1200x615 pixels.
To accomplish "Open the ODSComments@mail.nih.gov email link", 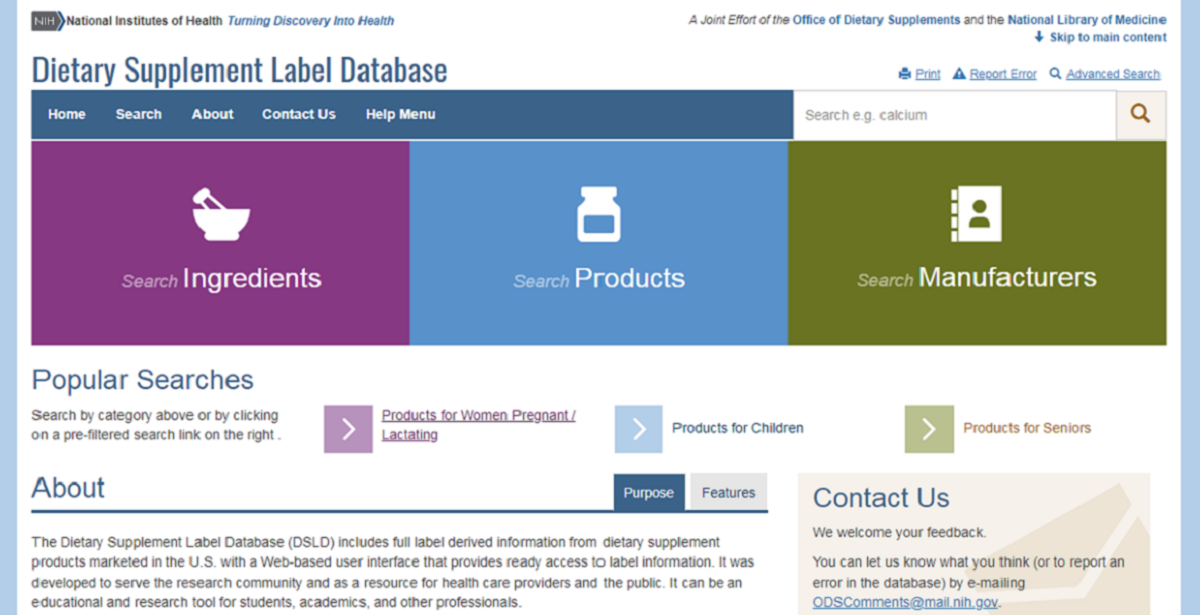I will pos(905,602).
